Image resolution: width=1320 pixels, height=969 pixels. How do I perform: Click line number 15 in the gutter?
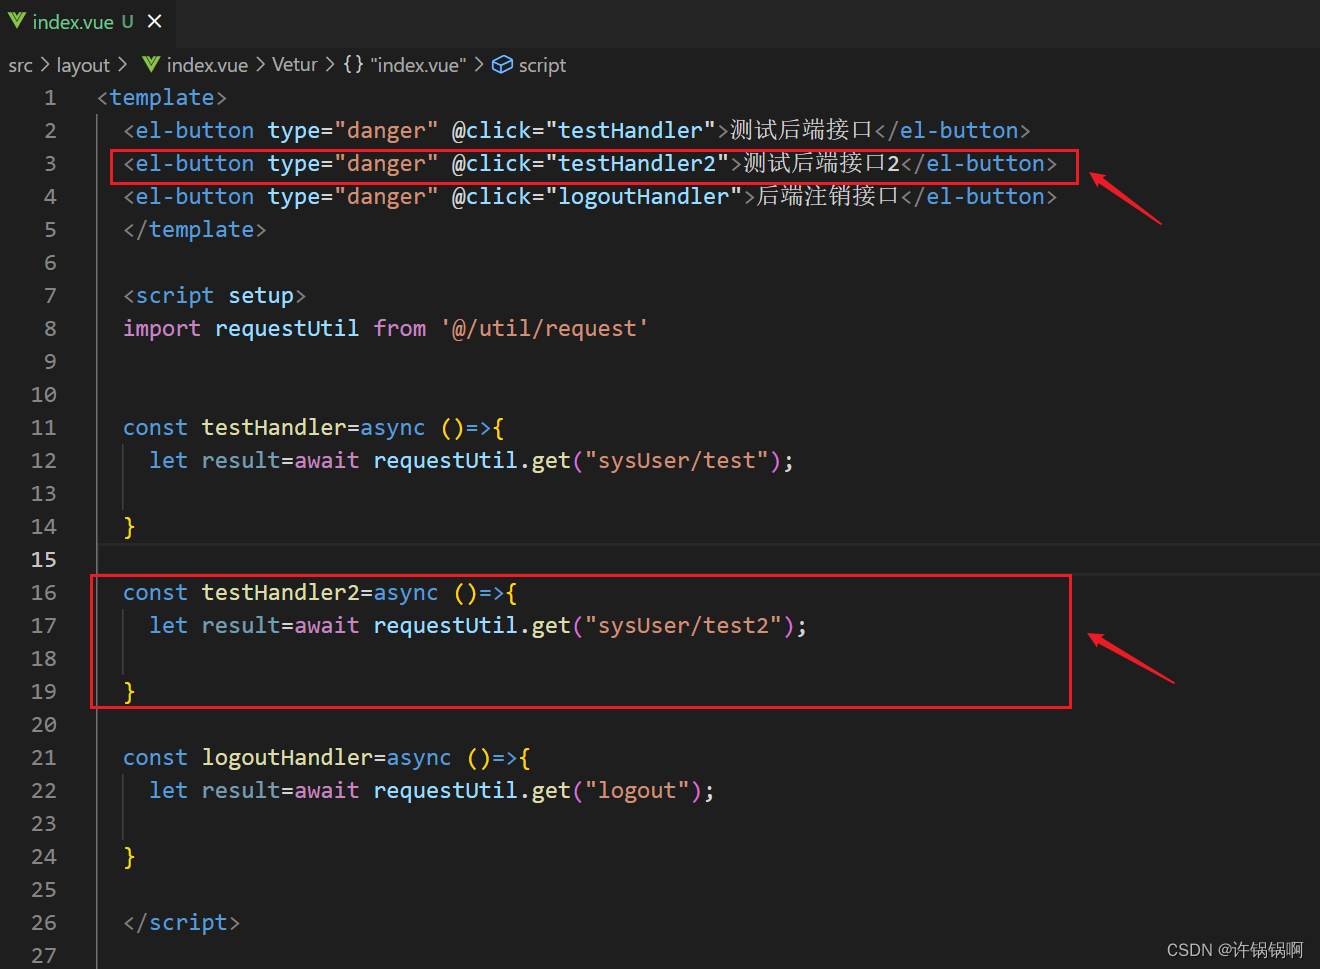[44, 560]
